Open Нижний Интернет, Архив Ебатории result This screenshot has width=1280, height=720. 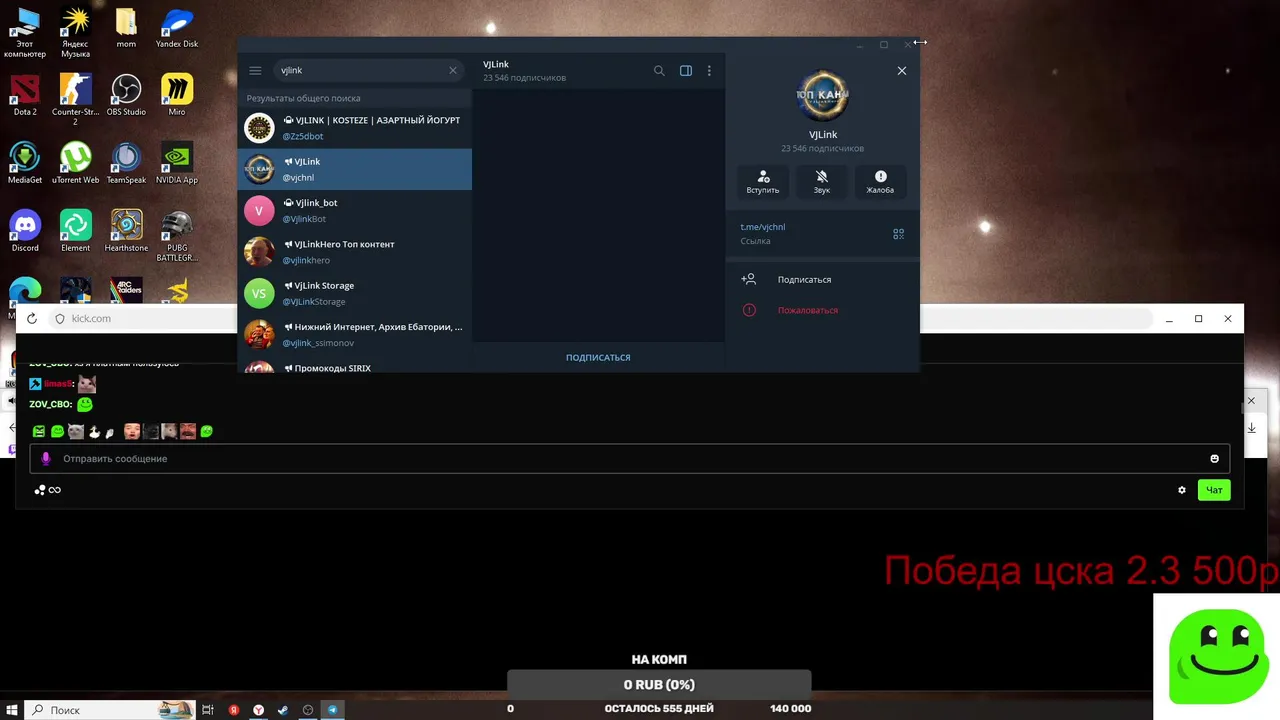355,334
